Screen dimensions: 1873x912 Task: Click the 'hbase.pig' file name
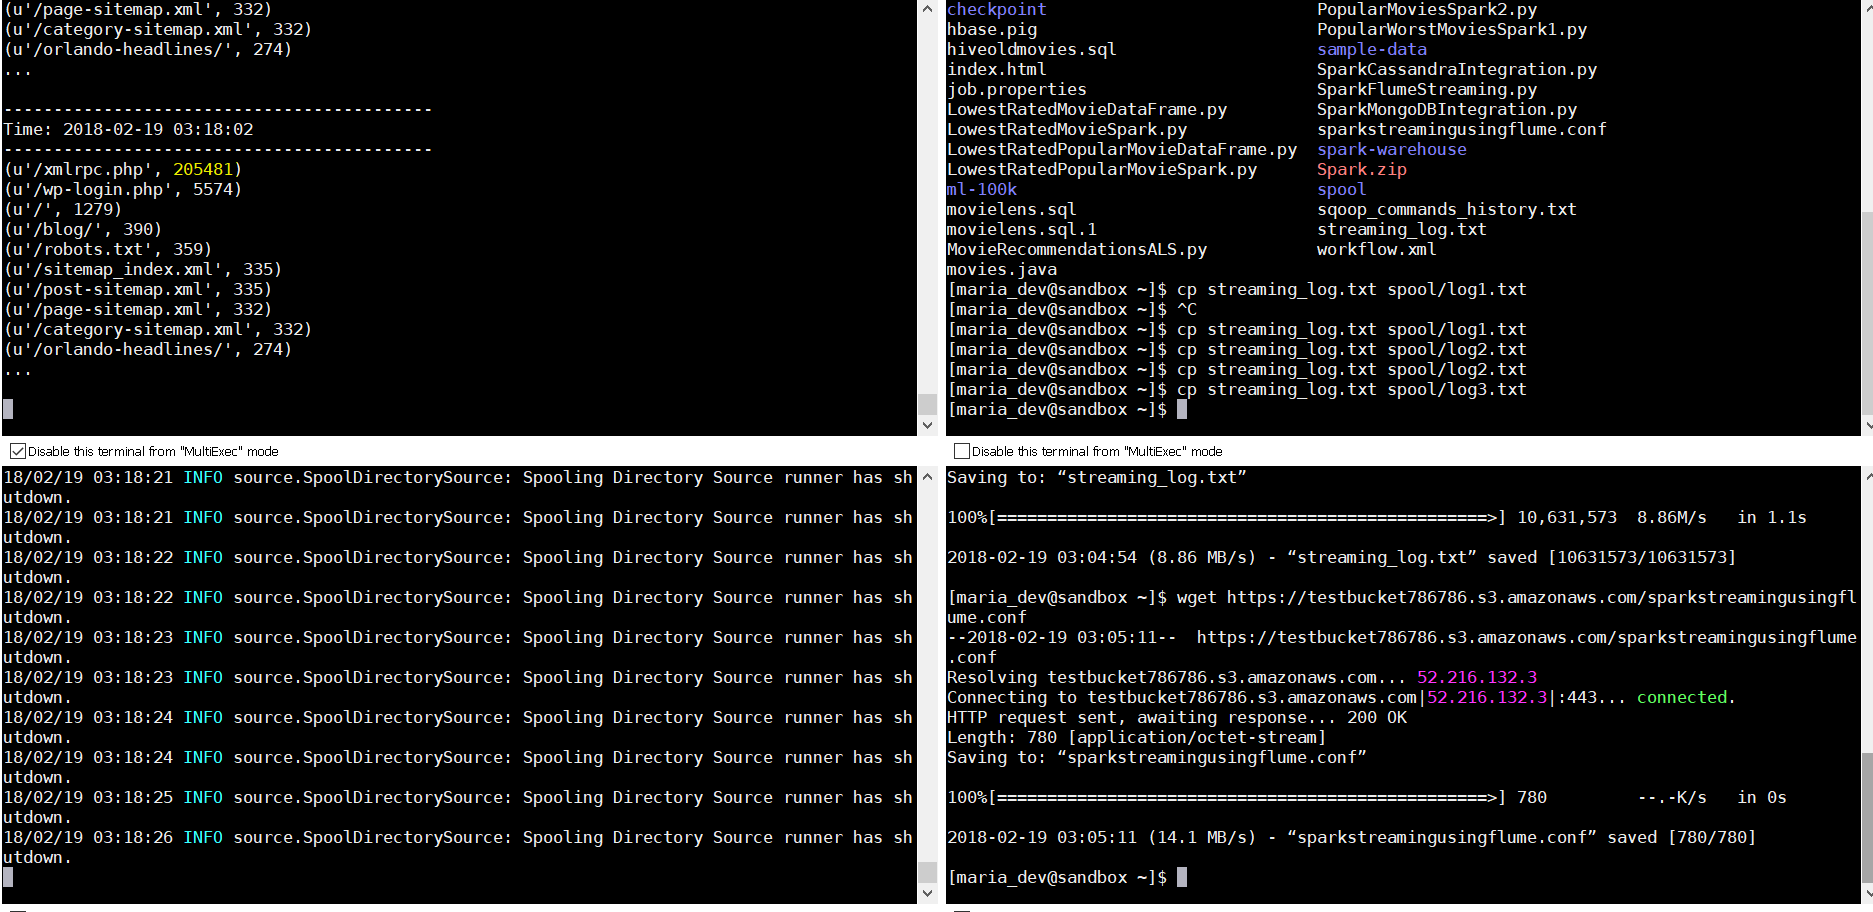tap(992, 29)
